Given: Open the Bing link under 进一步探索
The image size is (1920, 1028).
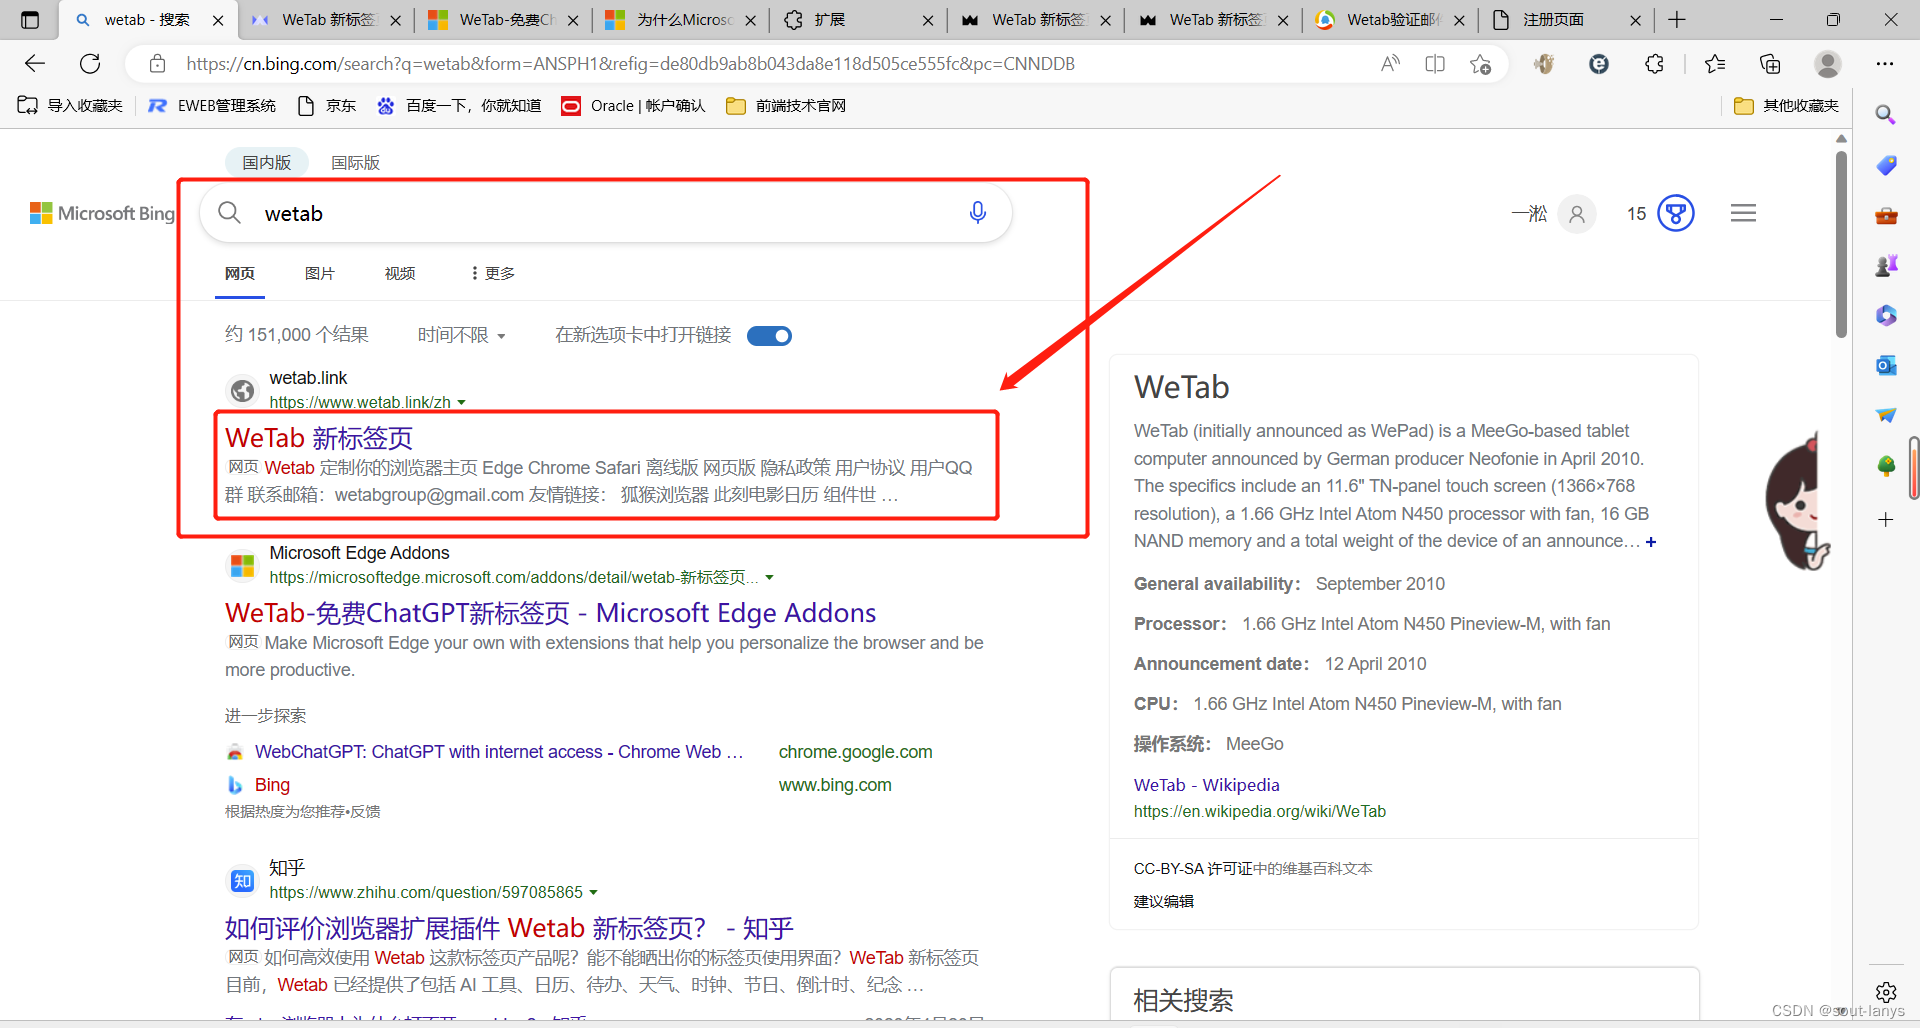Looking at the screenshot, I should 272,785.
